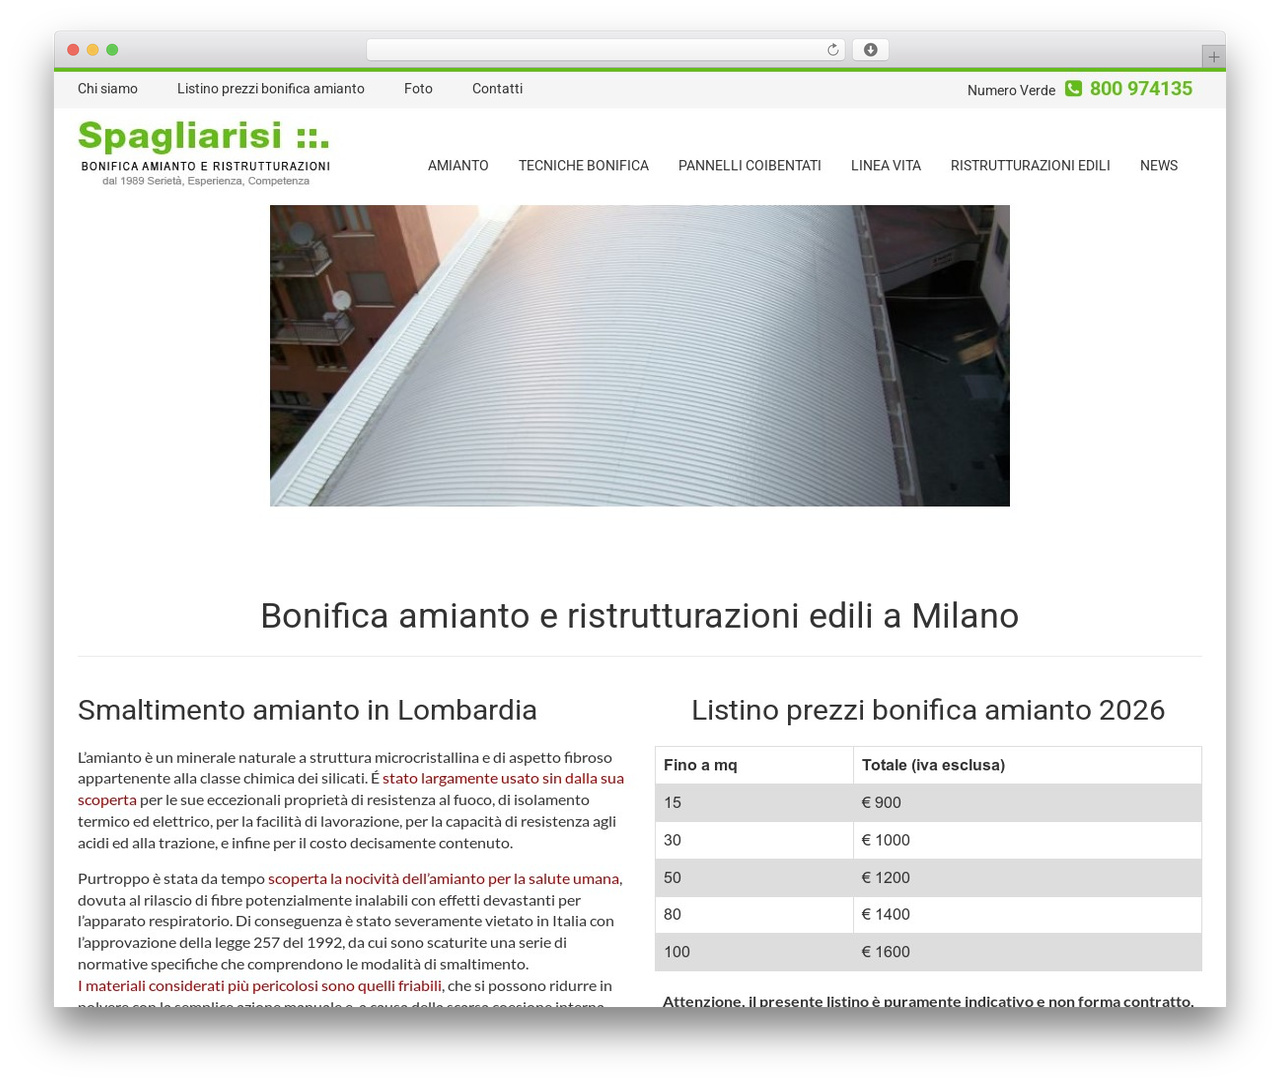Click the green maximize window dot
Screen dimensions: 1280x1084
point(112,50)
